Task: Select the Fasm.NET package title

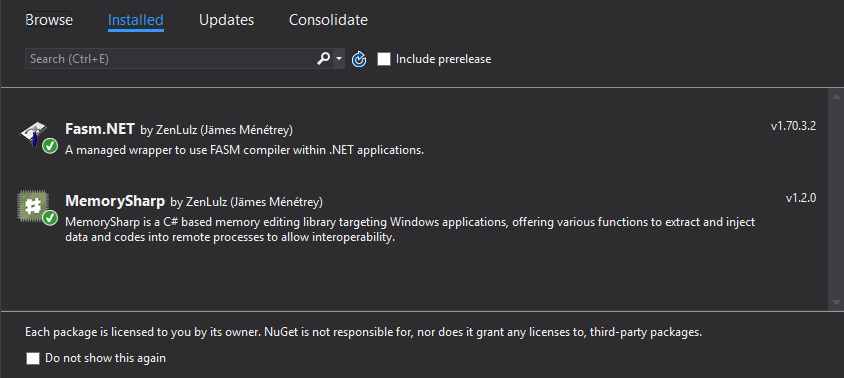Action: pos(100,129)
